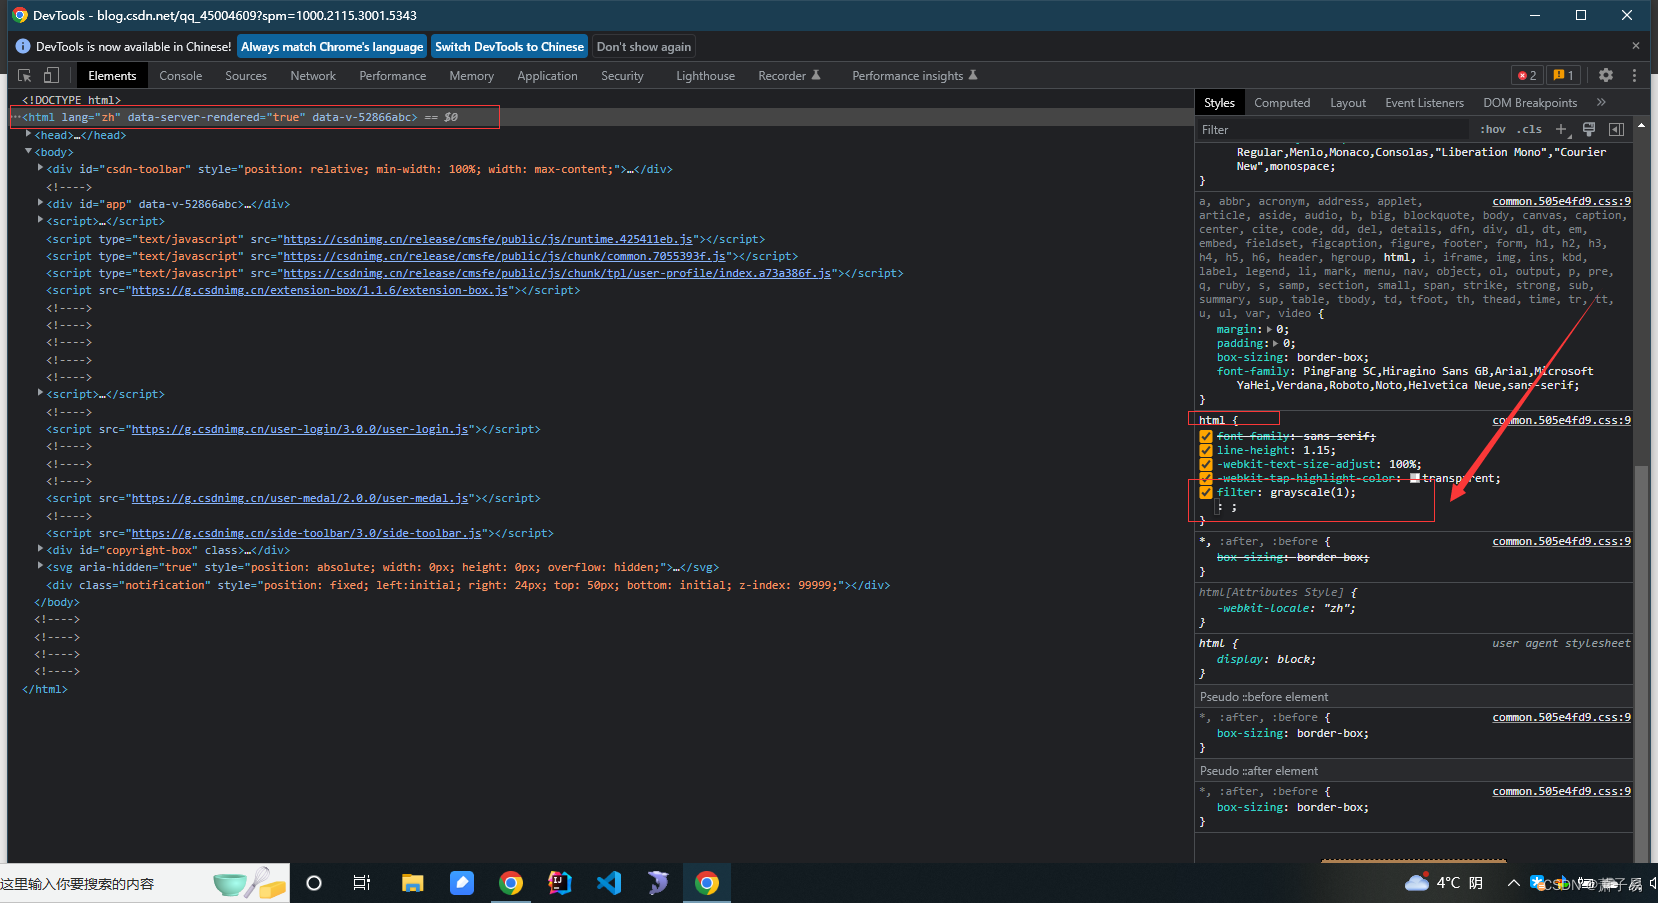Screen dimensions: 1658x903
Task: Dismiss the language infobar with the X
Action: (x=1636, y=46)
